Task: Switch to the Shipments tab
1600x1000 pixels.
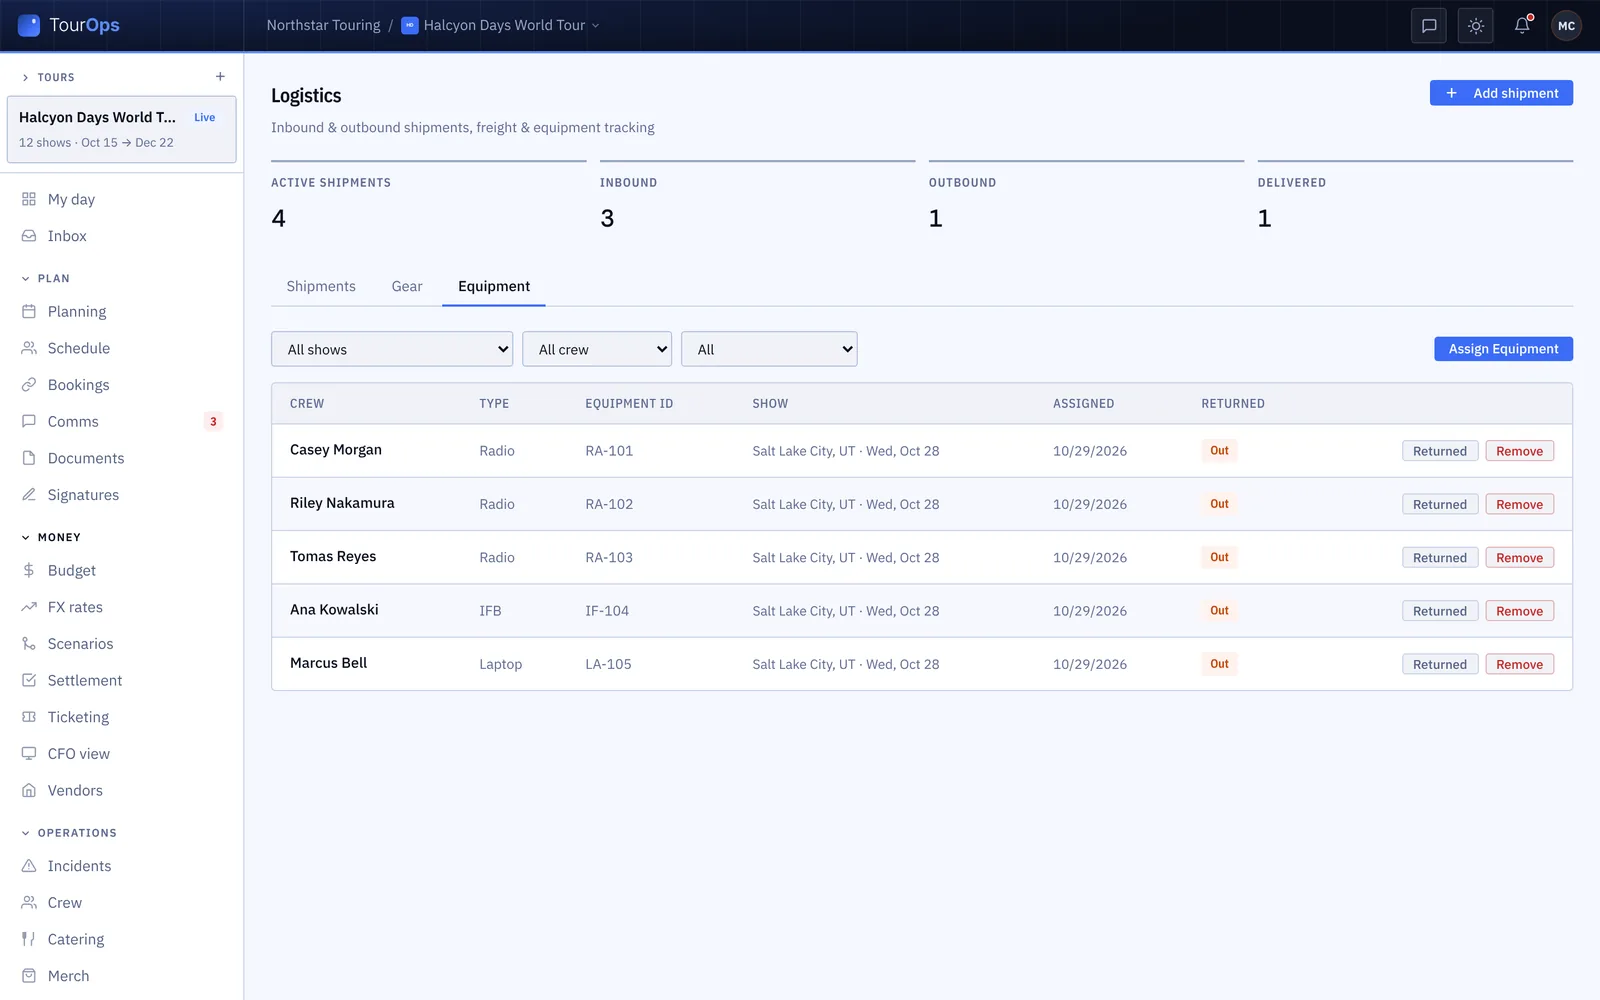Action: (321, 286)
